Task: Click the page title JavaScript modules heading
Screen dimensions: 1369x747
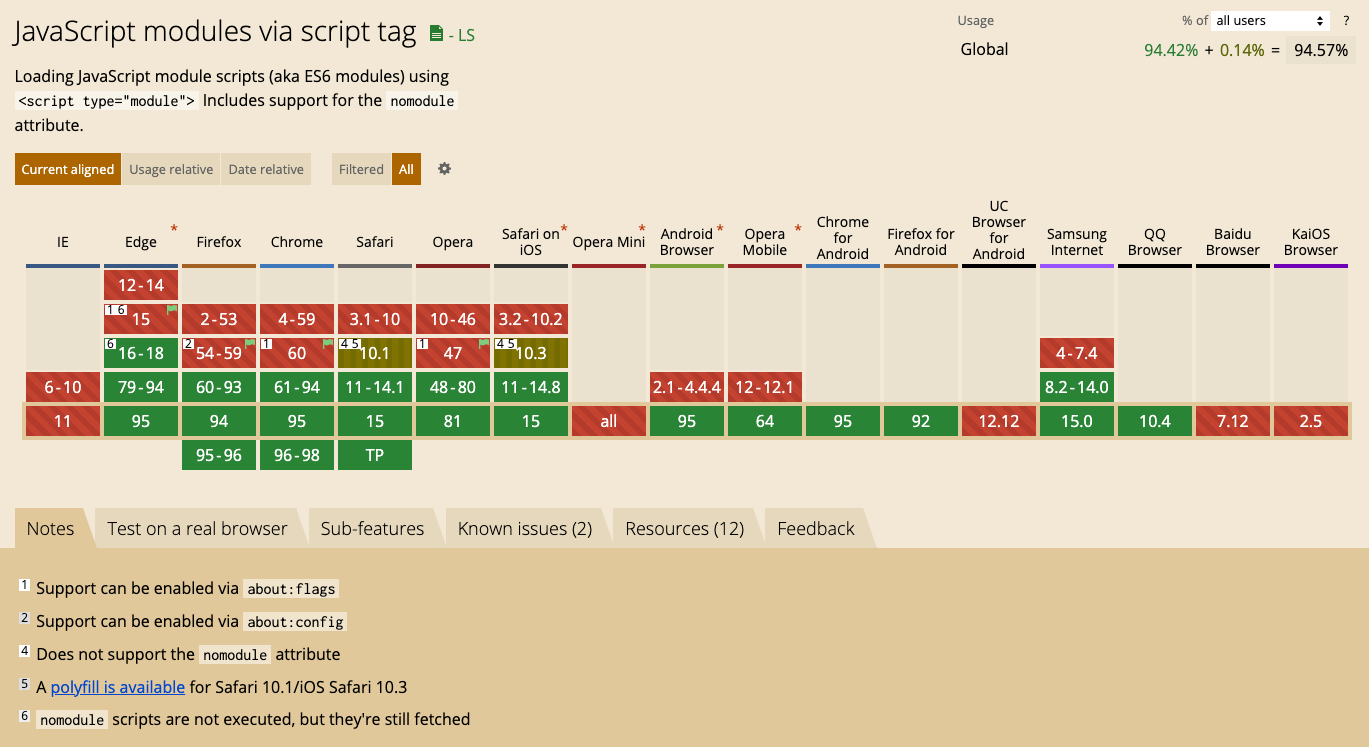Action: click(x=215, y=32)
